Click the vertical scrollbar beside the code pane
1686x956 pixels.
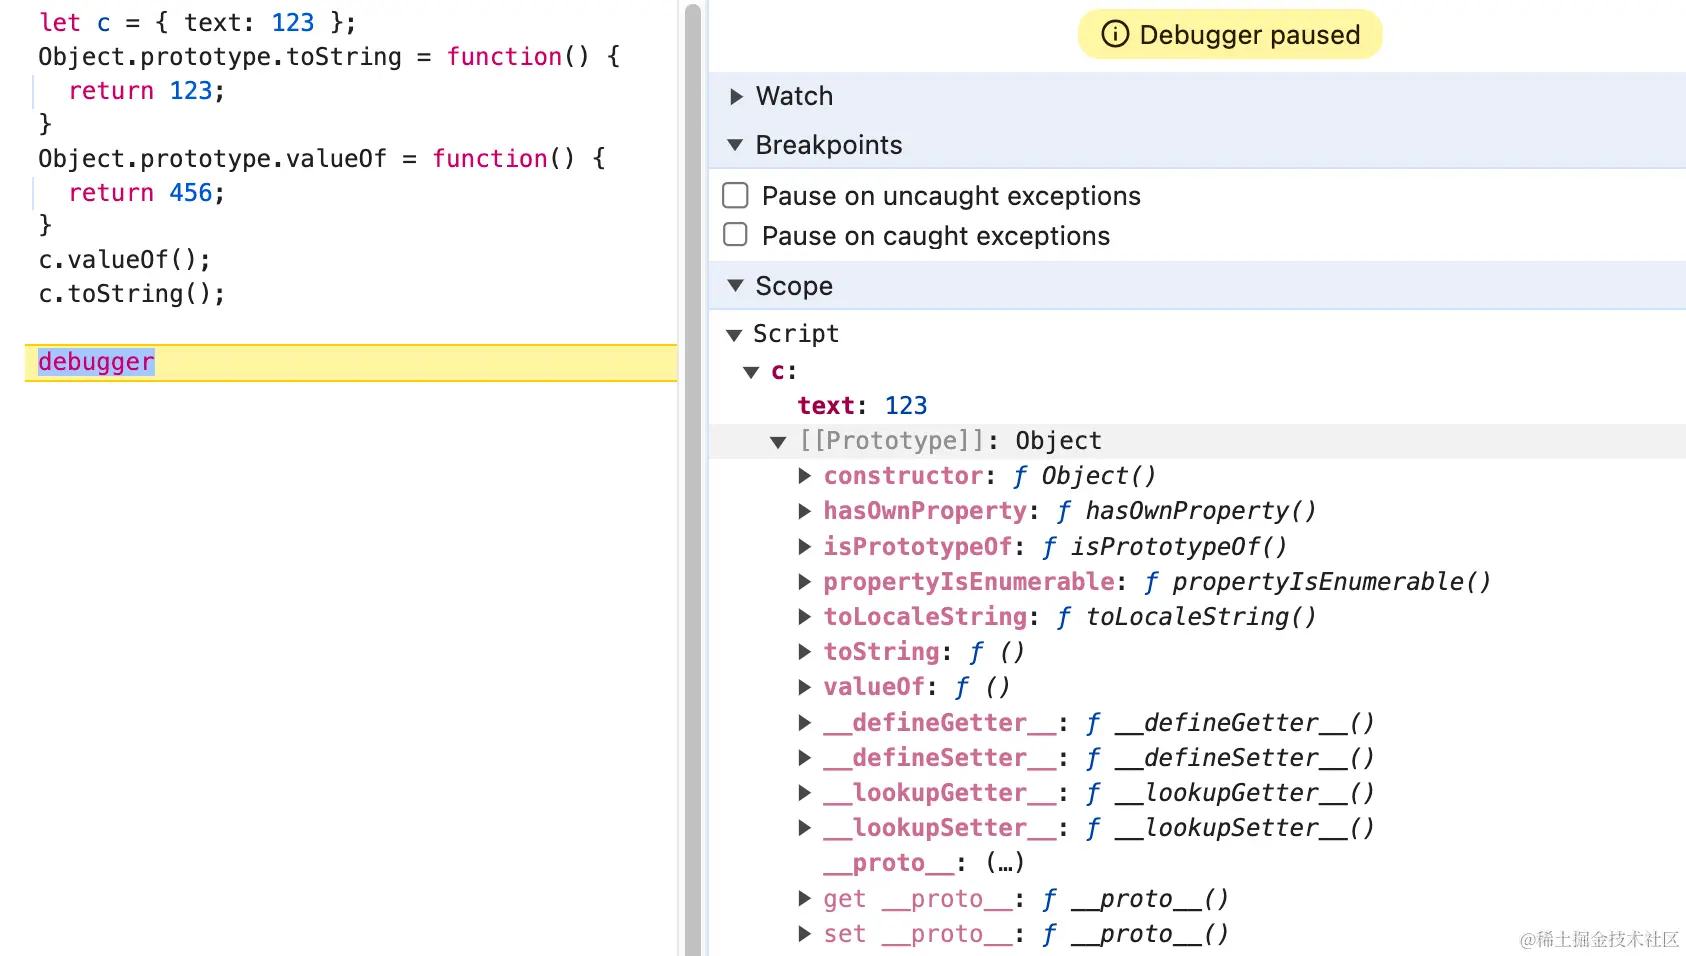click(693, 478)
